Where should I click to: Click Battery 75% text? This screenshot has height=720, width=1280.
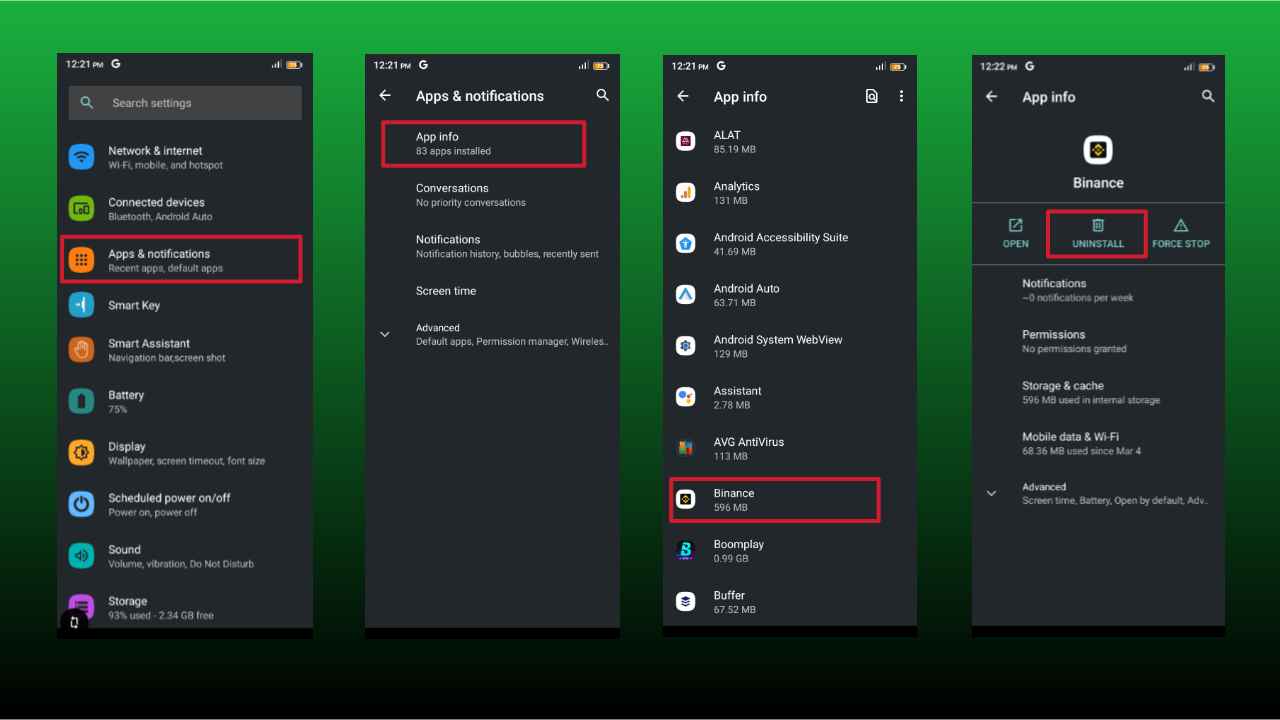point(126,402)
